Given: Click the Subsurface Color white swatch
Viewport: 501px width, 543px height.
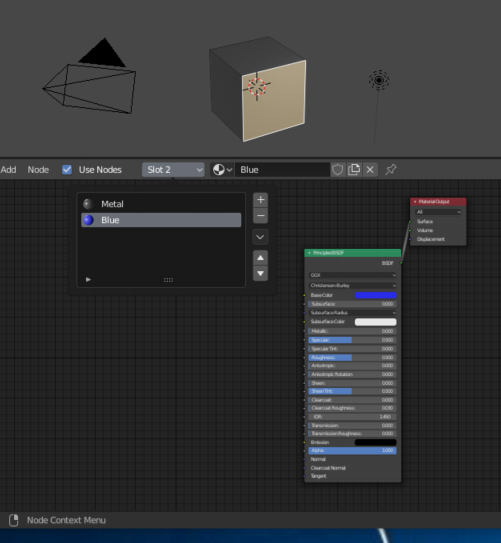Looking at the screenshot, I should (x=376, y=322).
